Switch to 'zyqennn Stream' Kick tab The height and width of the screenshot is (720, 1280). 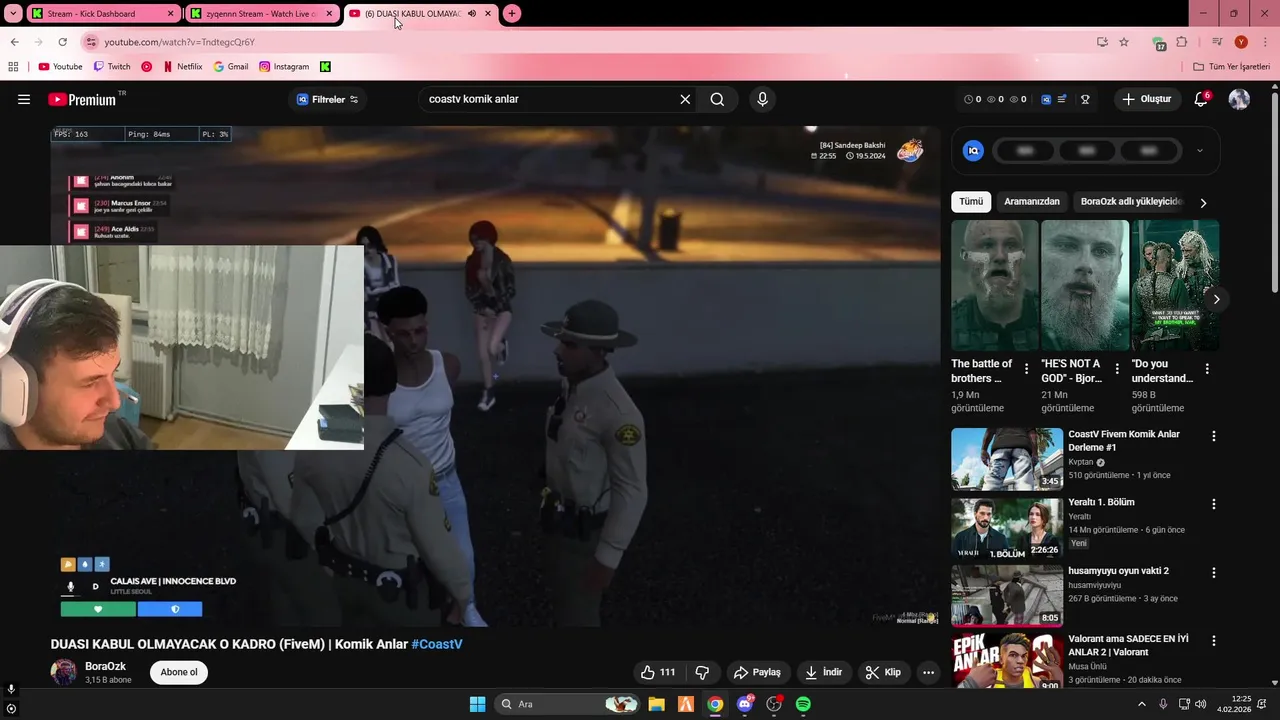pyautogui.click(x=261, y=14)
